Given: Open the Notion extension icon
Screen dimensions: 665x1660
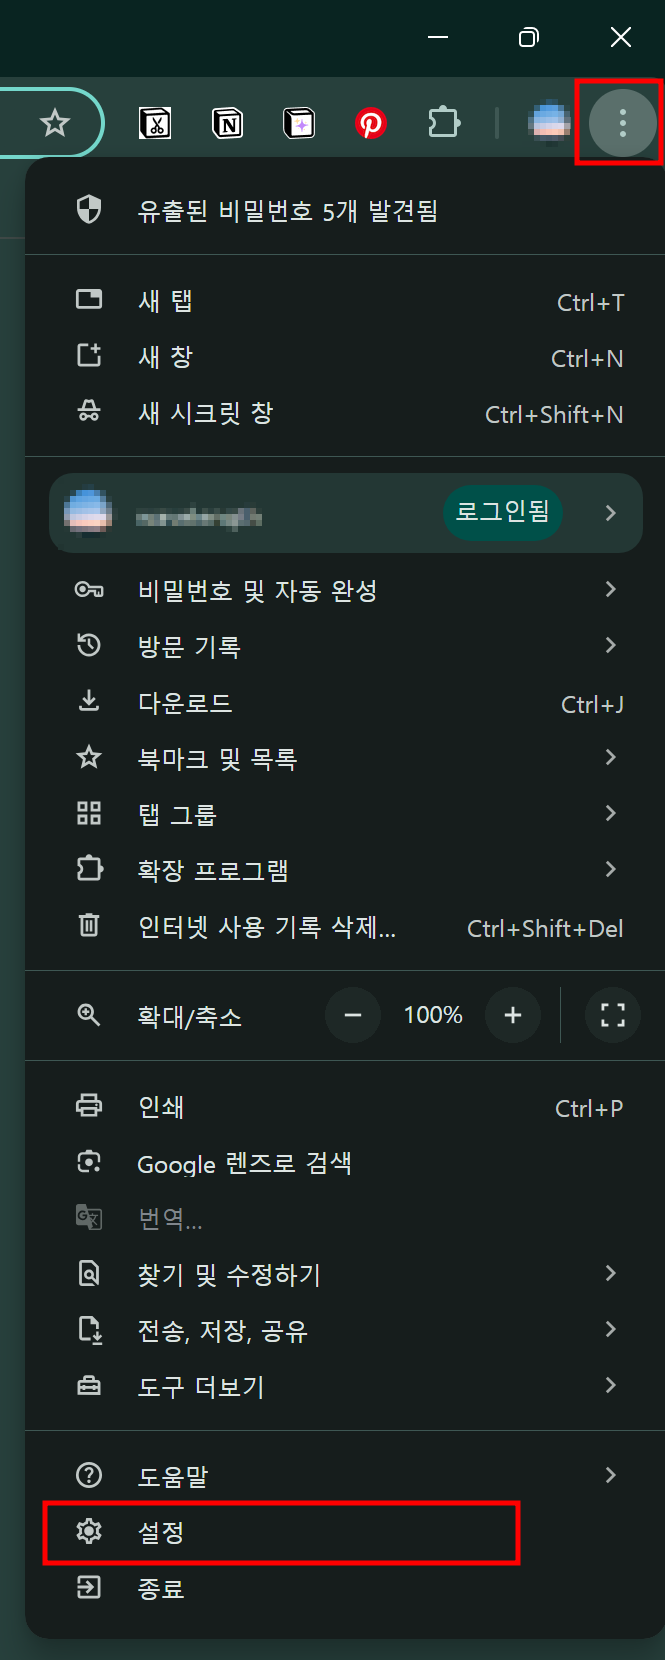Looking at the screenshot, I should point(227,122).
